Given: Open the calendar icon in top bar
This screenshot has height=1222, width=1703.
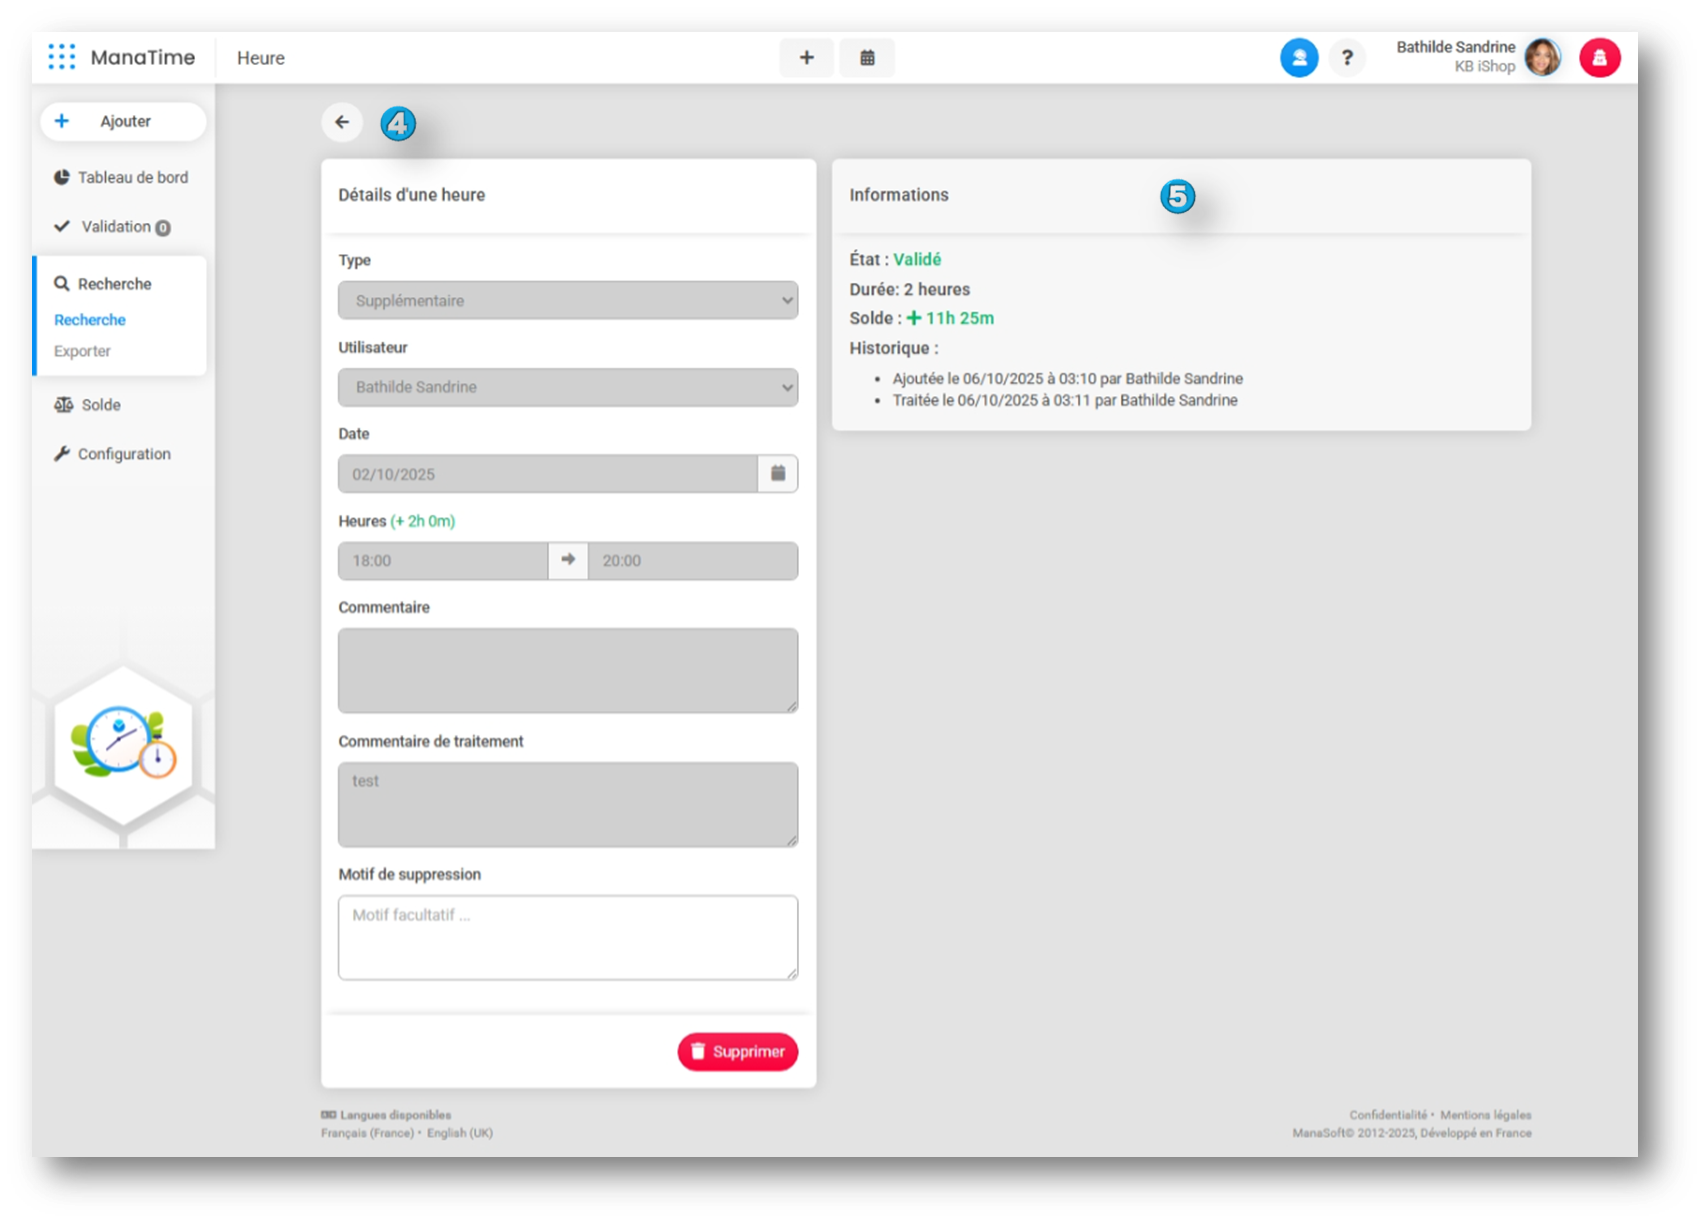Looking at the screenshot, I should click(867, 58).
